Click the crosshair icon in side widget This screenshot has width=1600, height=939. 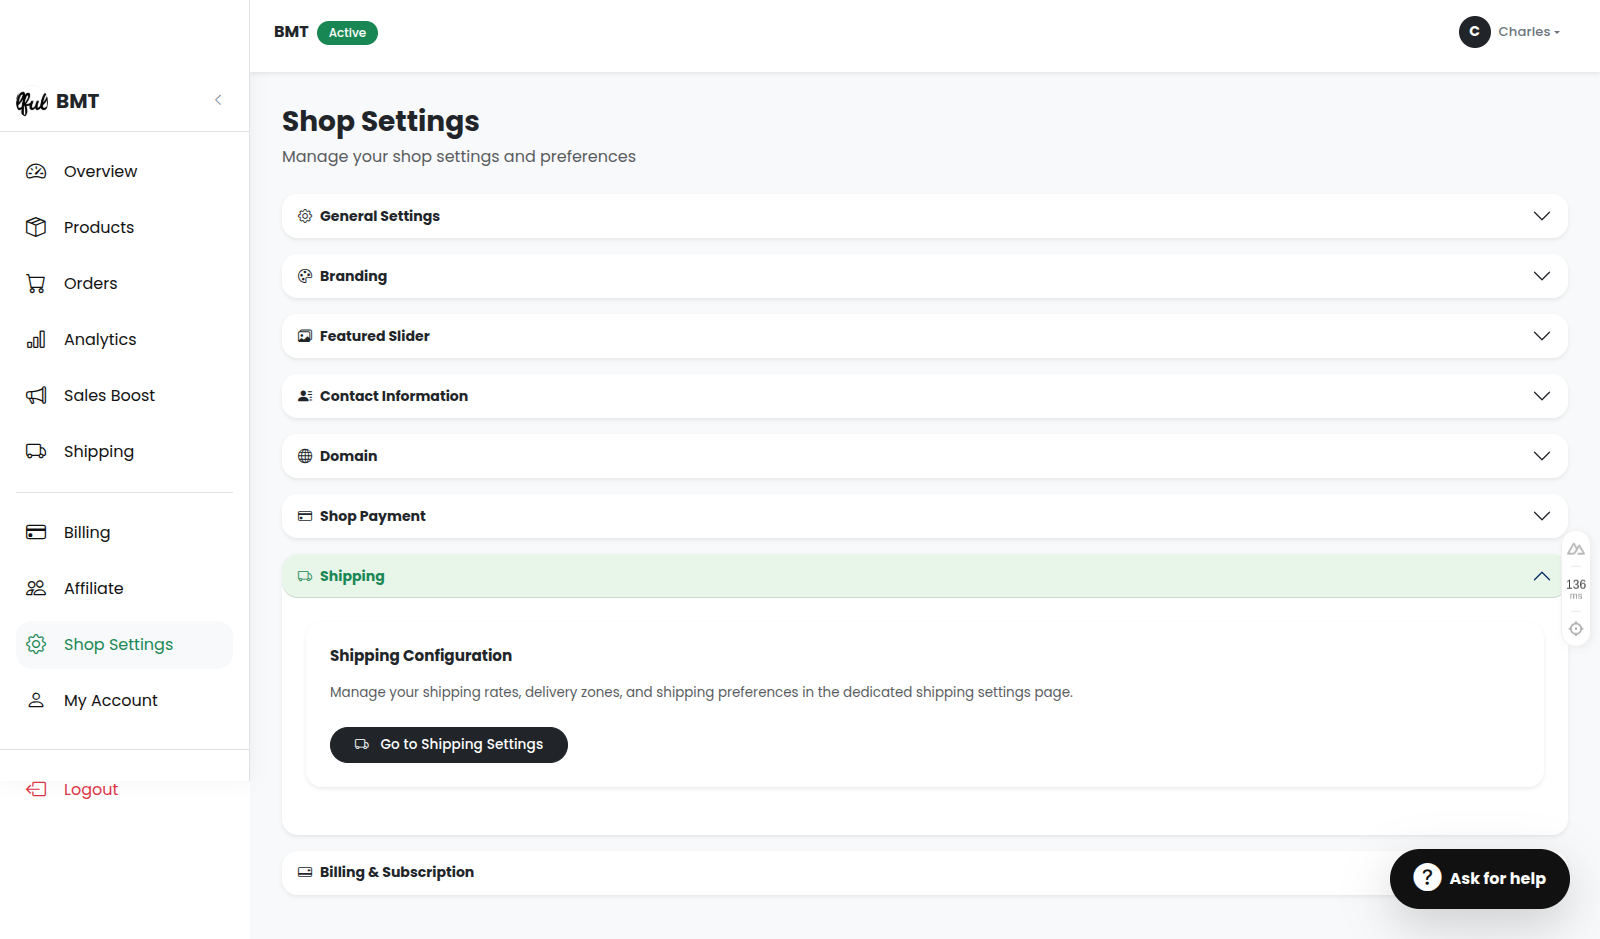tap(1576, 629)
